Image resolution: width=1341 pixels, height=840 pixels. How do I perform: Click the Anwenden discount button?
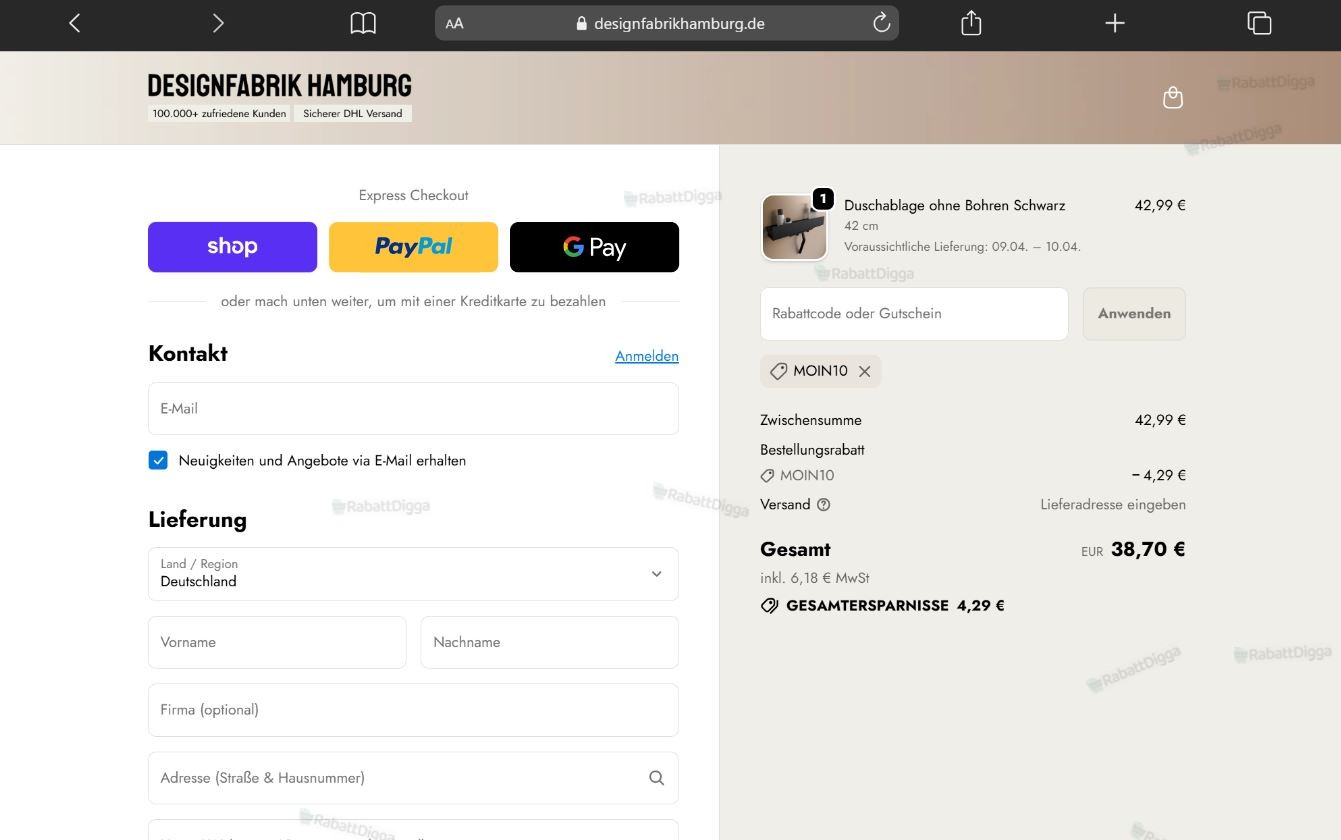pos(1134,314)
